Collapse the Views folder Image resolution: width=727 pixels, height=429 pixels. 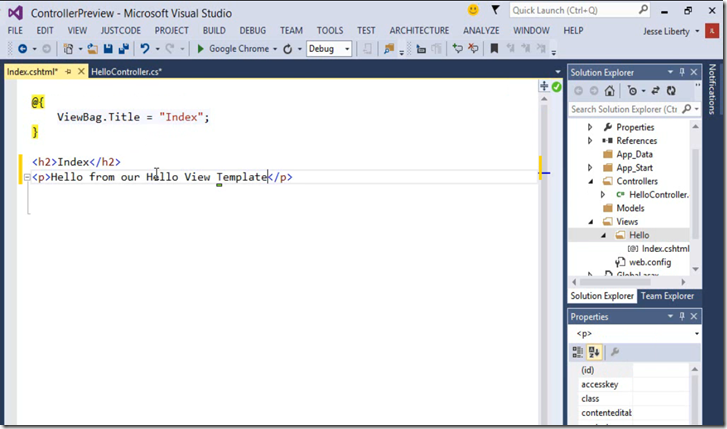click(x=590, y=222)
